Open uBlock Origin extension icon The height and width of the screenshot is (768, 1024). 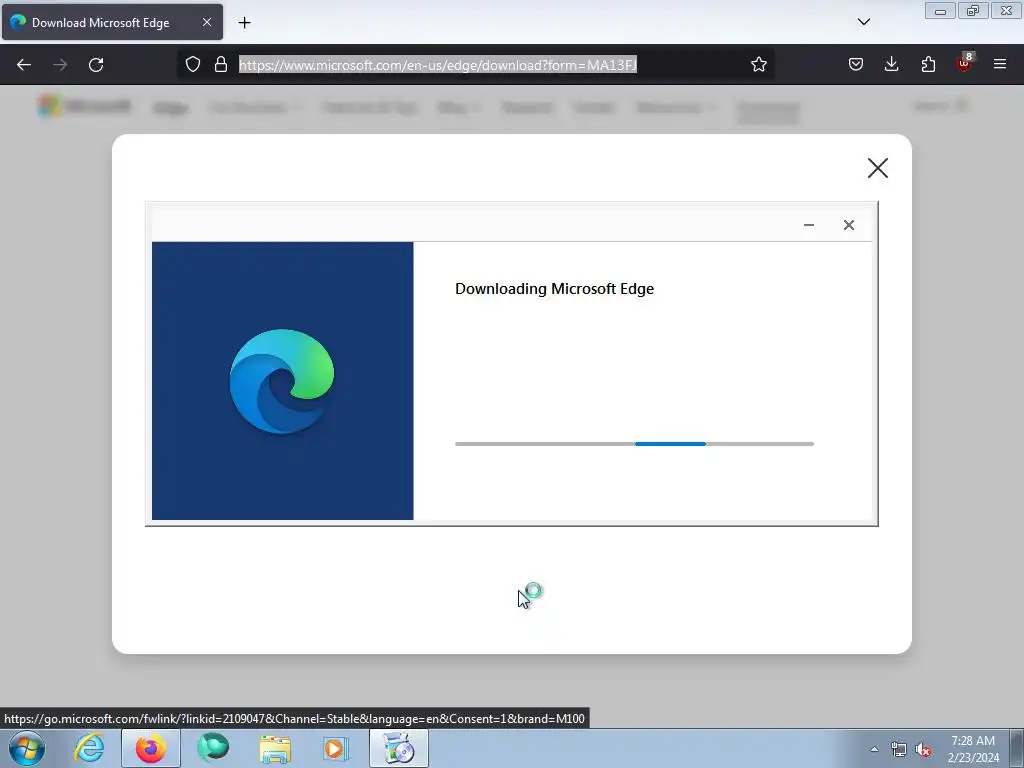tap(964, 63)
